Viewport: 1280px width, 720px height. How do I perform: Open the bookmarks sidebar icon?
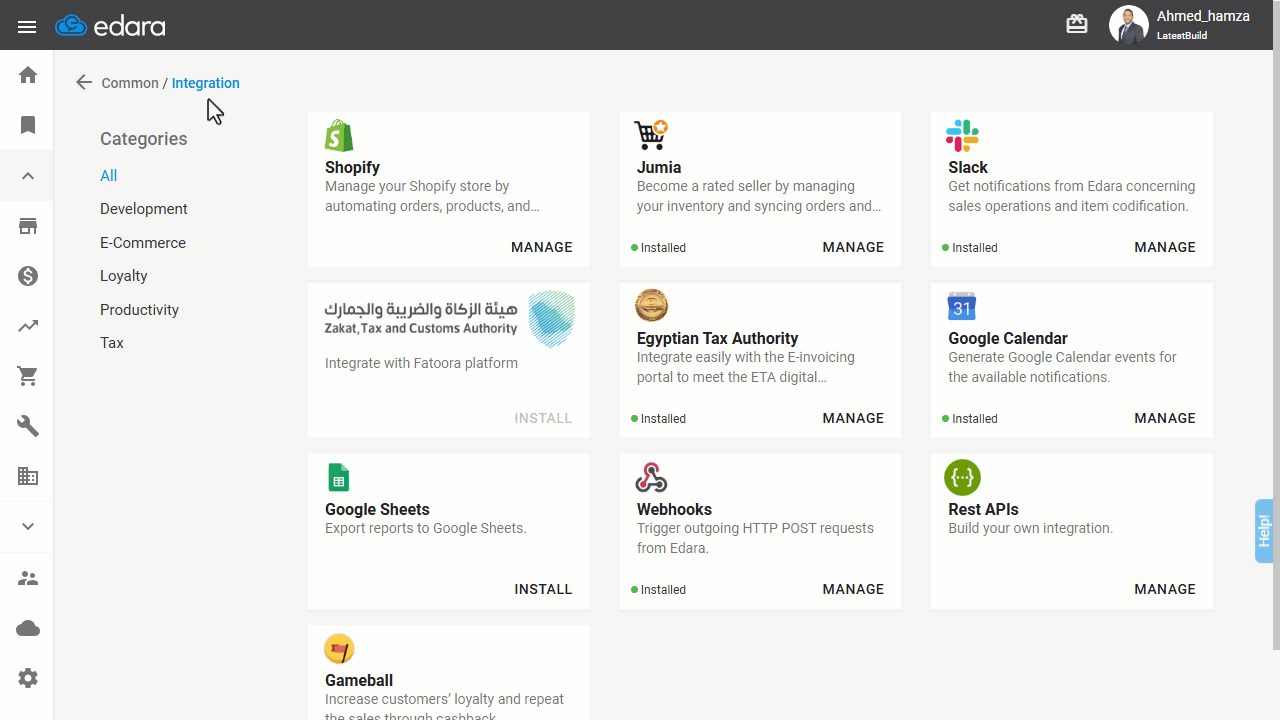[28, 125]
